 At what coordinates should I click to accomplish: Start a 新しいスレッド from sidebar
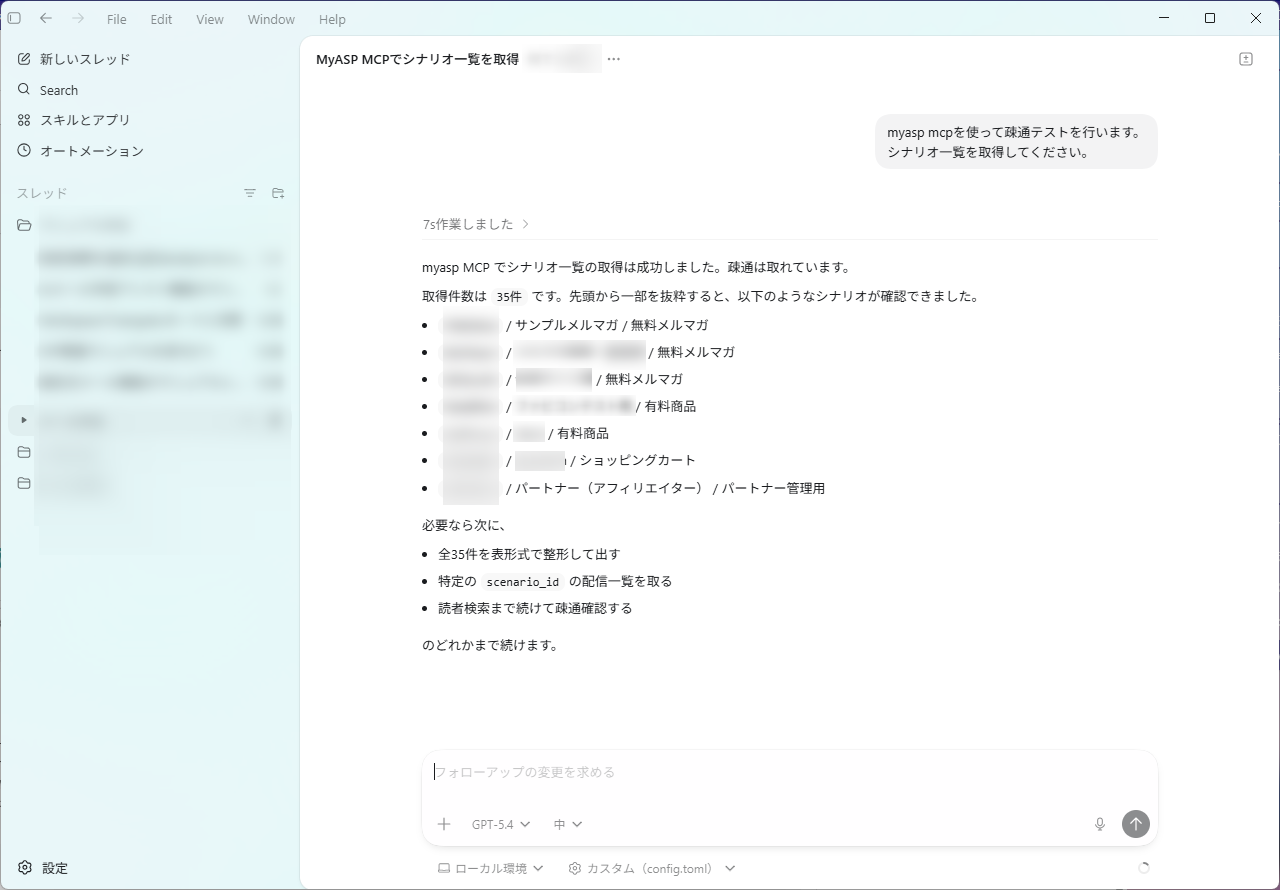coord(85,59)
